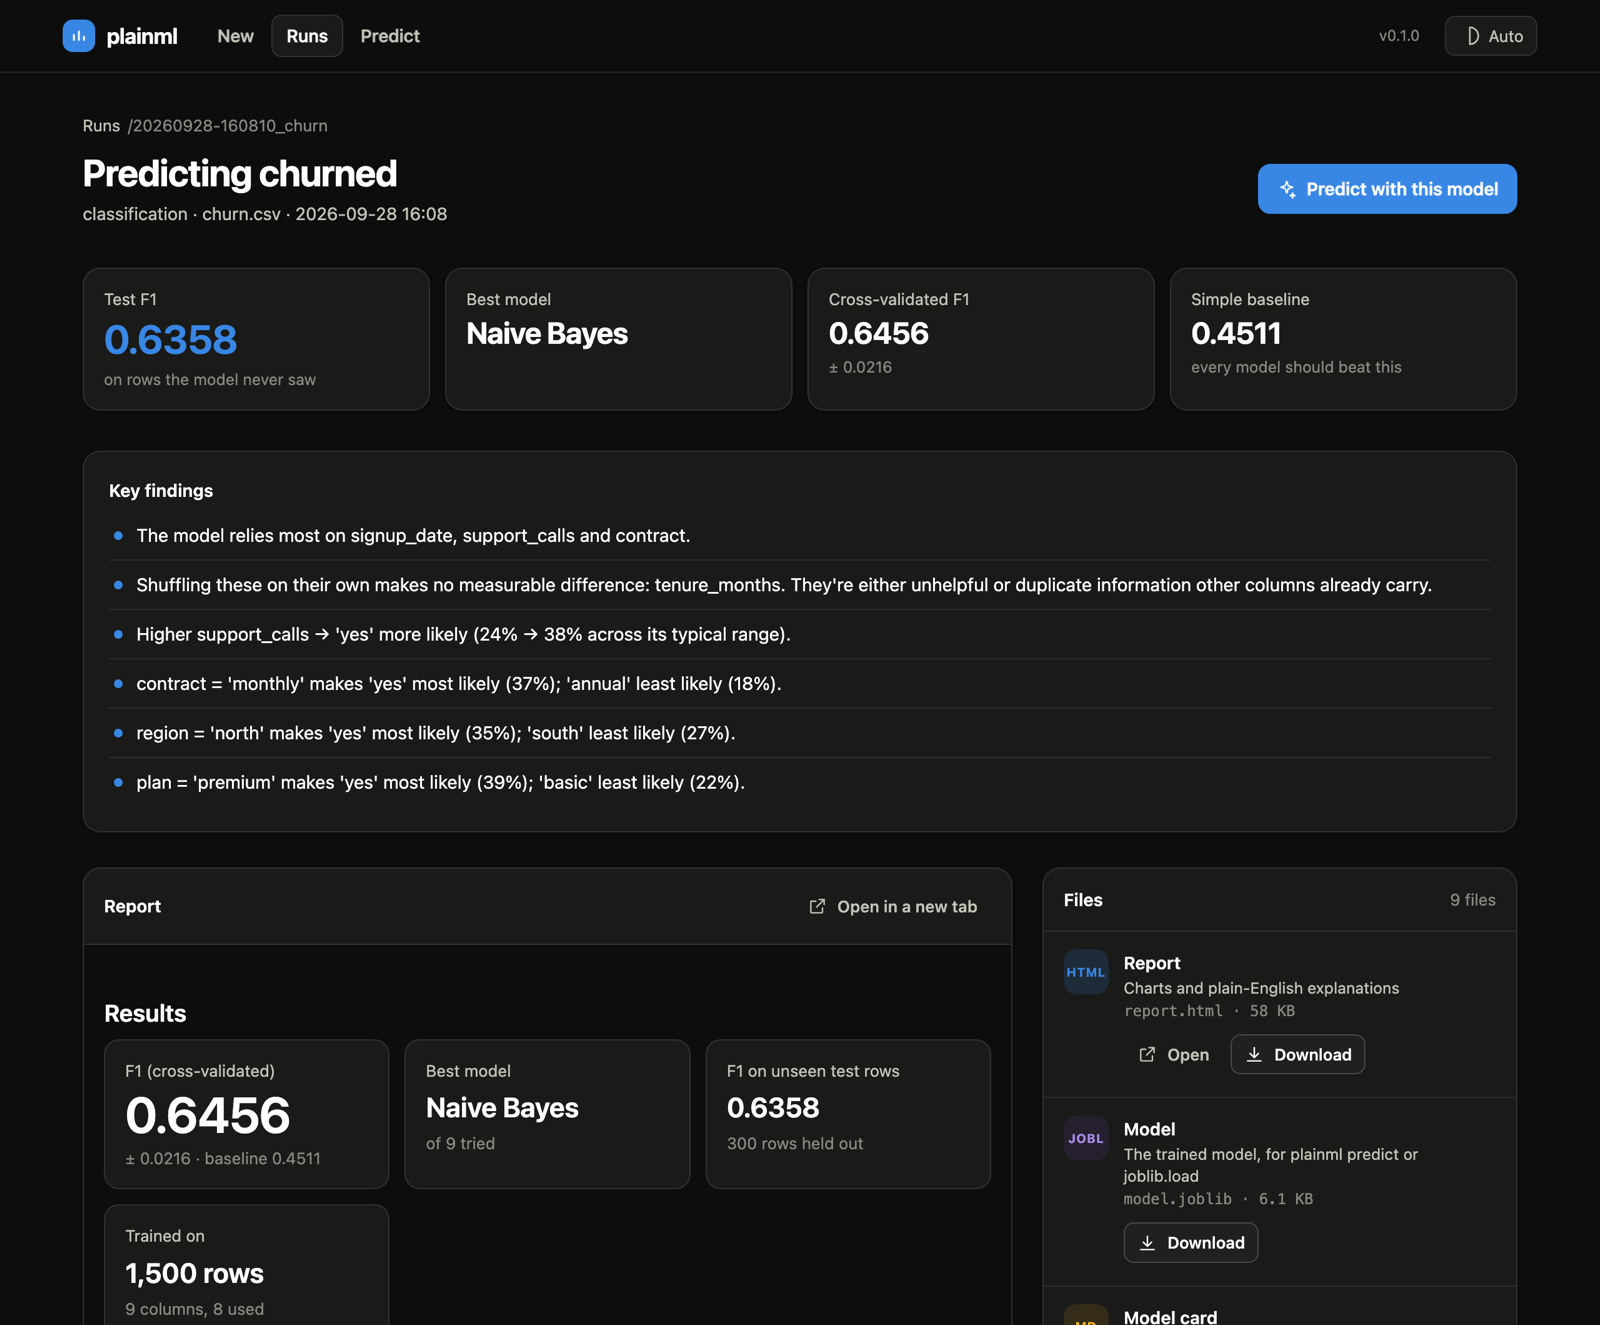The width and height of the screenshot is (1600, 1325).
Task: Click the '1,500 rows' trained on value
Action: pyautogui.click(x=195, y=1273)
